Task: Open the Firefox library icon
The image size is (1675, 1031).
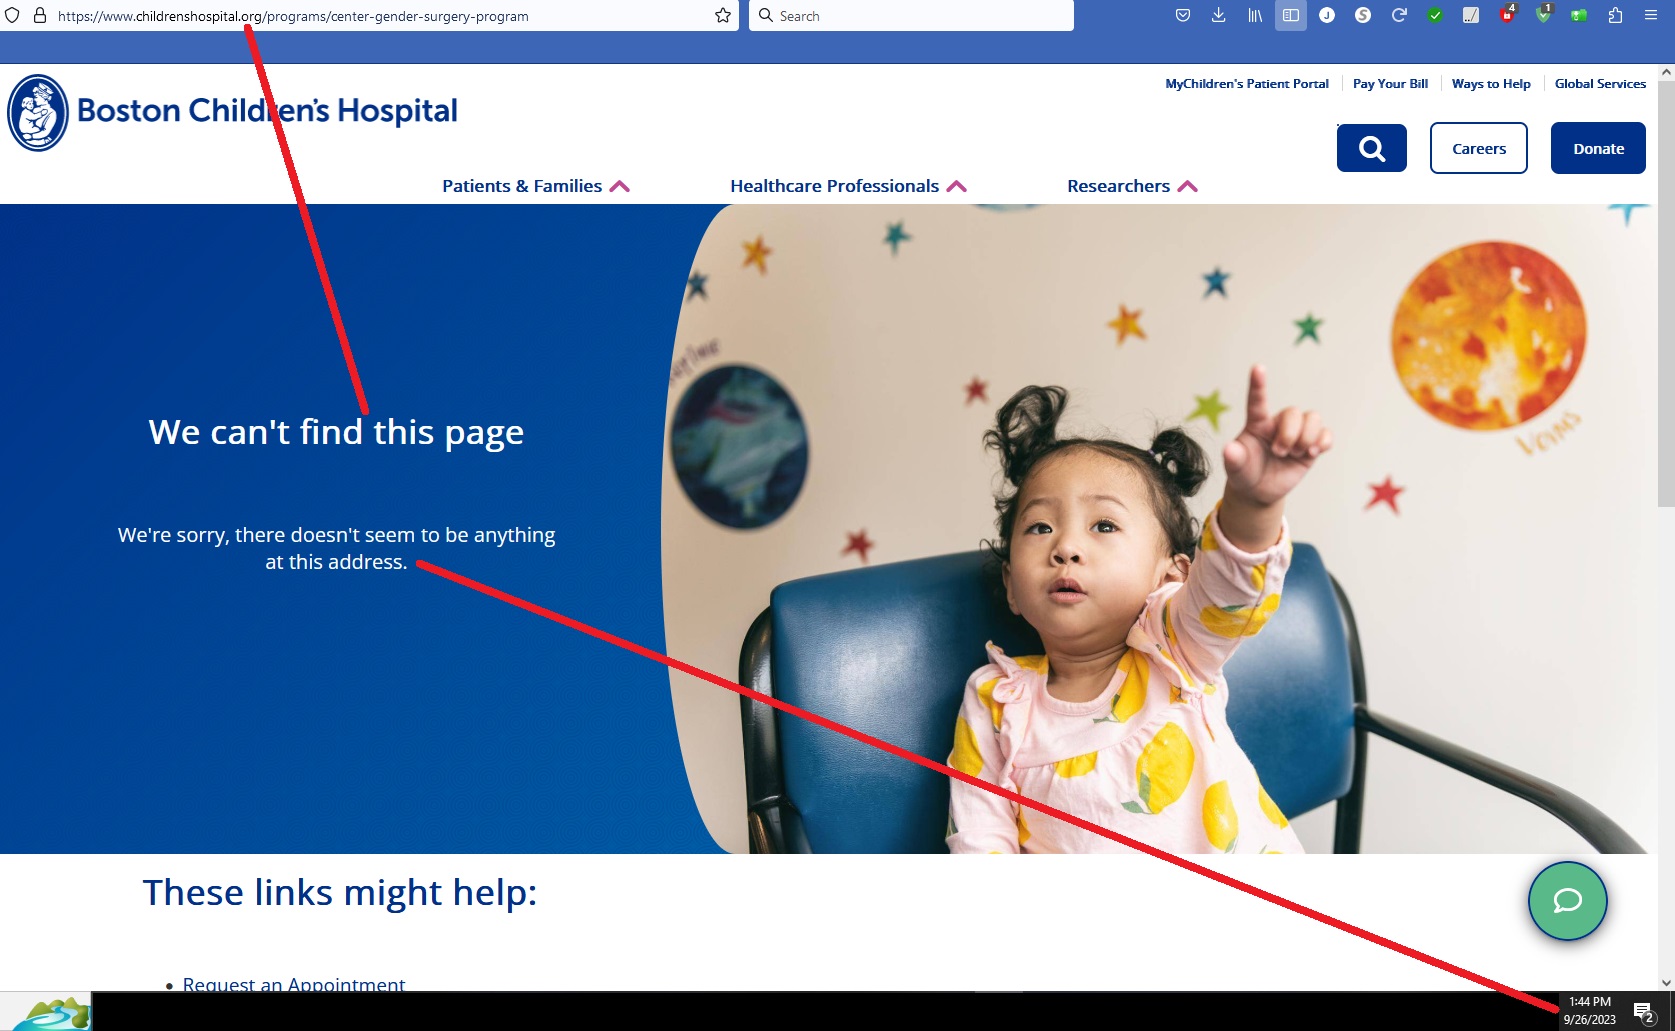Action: point(1255,16)
